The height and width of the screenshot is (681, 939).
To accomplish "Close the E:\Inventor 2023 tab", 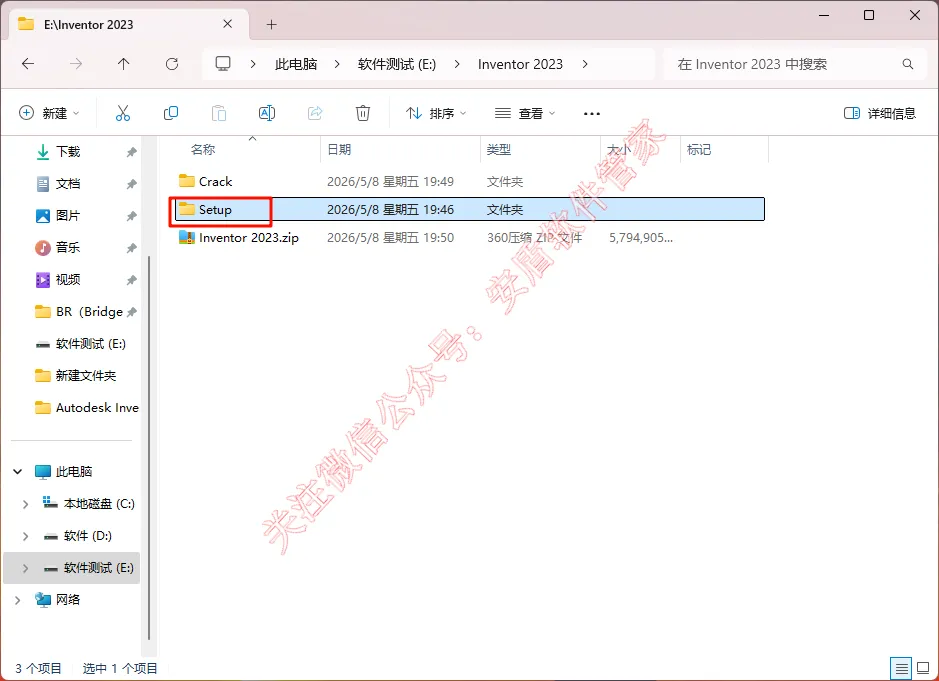I will (228, 24).
